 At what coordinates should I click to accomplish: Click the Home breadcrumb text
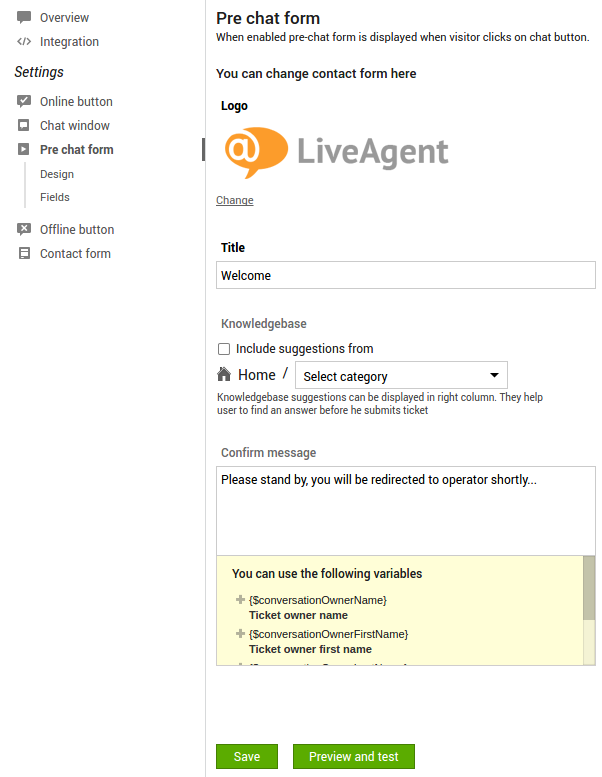coord(257,375)
